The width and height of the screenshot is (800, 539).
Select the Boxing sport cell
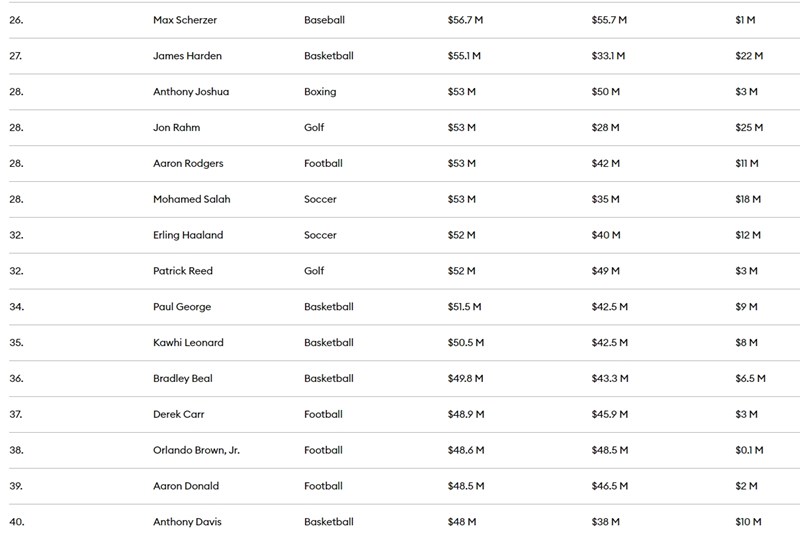point(320,92)
